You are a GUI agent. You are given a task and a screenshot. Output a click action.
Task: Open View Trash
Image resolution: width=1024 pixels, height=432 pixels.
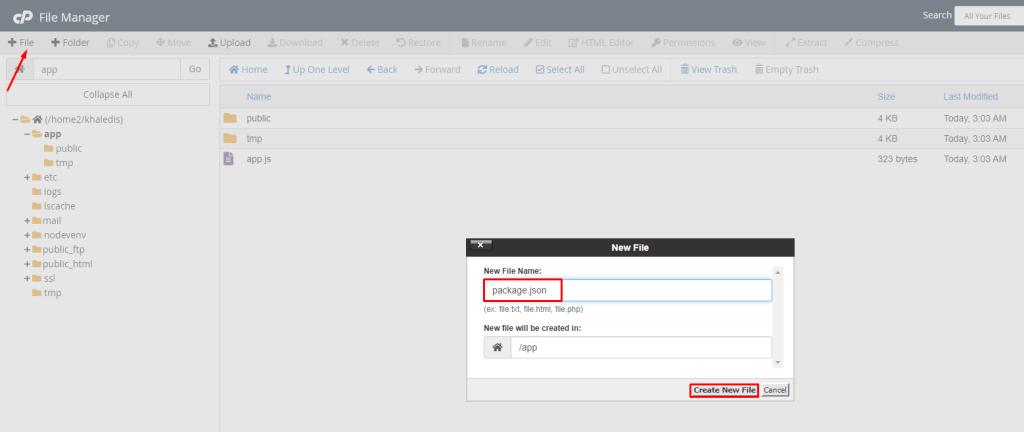(685, 70)
